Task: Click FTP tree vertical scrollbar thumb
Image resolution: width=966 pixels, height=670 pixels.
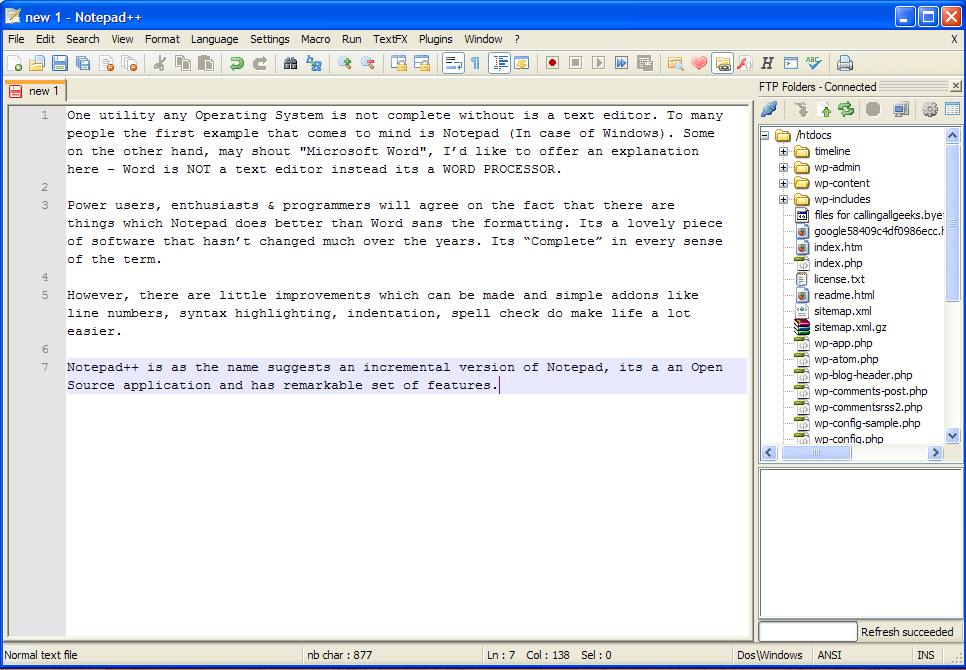Action: pyautogui.click(x=952, y=223)
